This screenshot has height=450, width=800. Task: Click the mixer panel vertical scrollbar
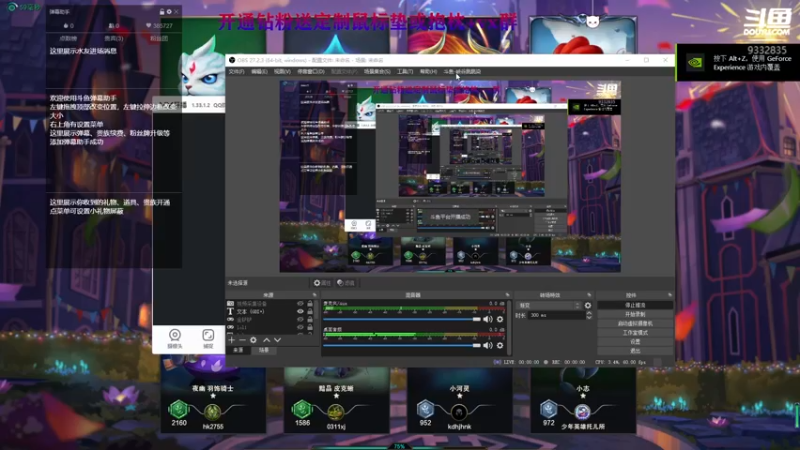click(509, 327)
